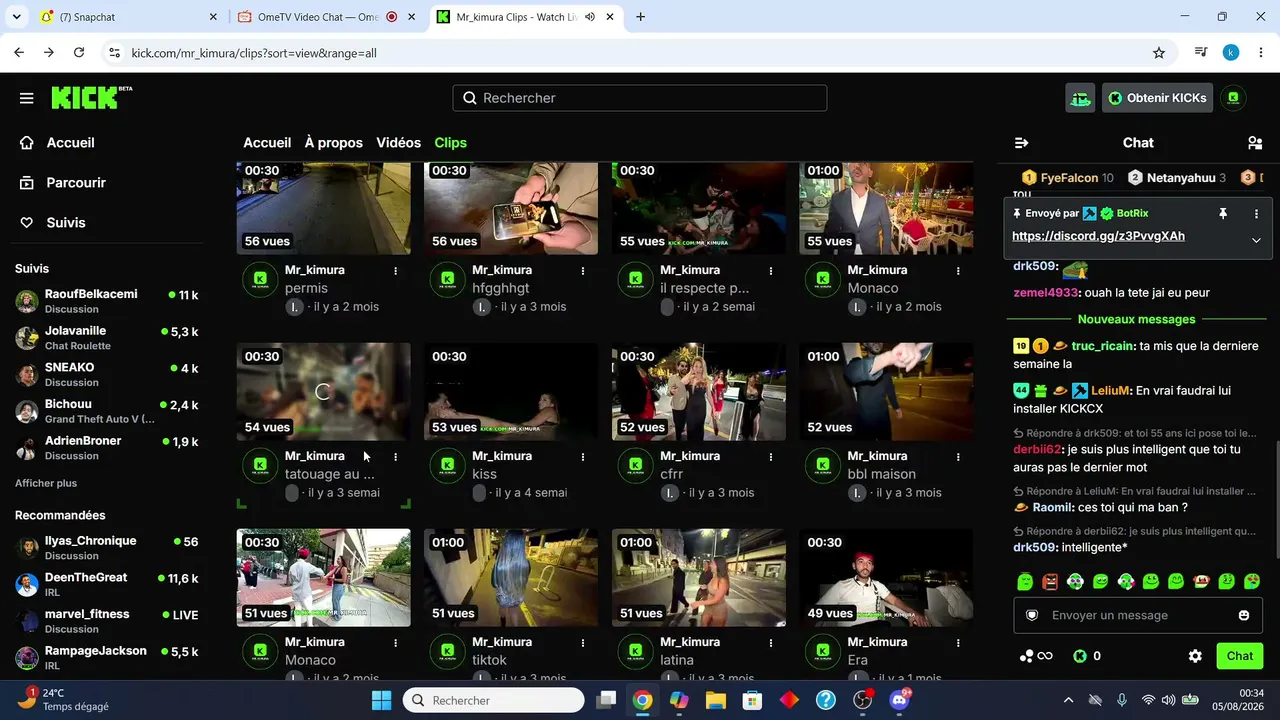Open options for the 'permis' clip
The height and width of the screenshot is (720, 1280).
[x=396, y=270]
